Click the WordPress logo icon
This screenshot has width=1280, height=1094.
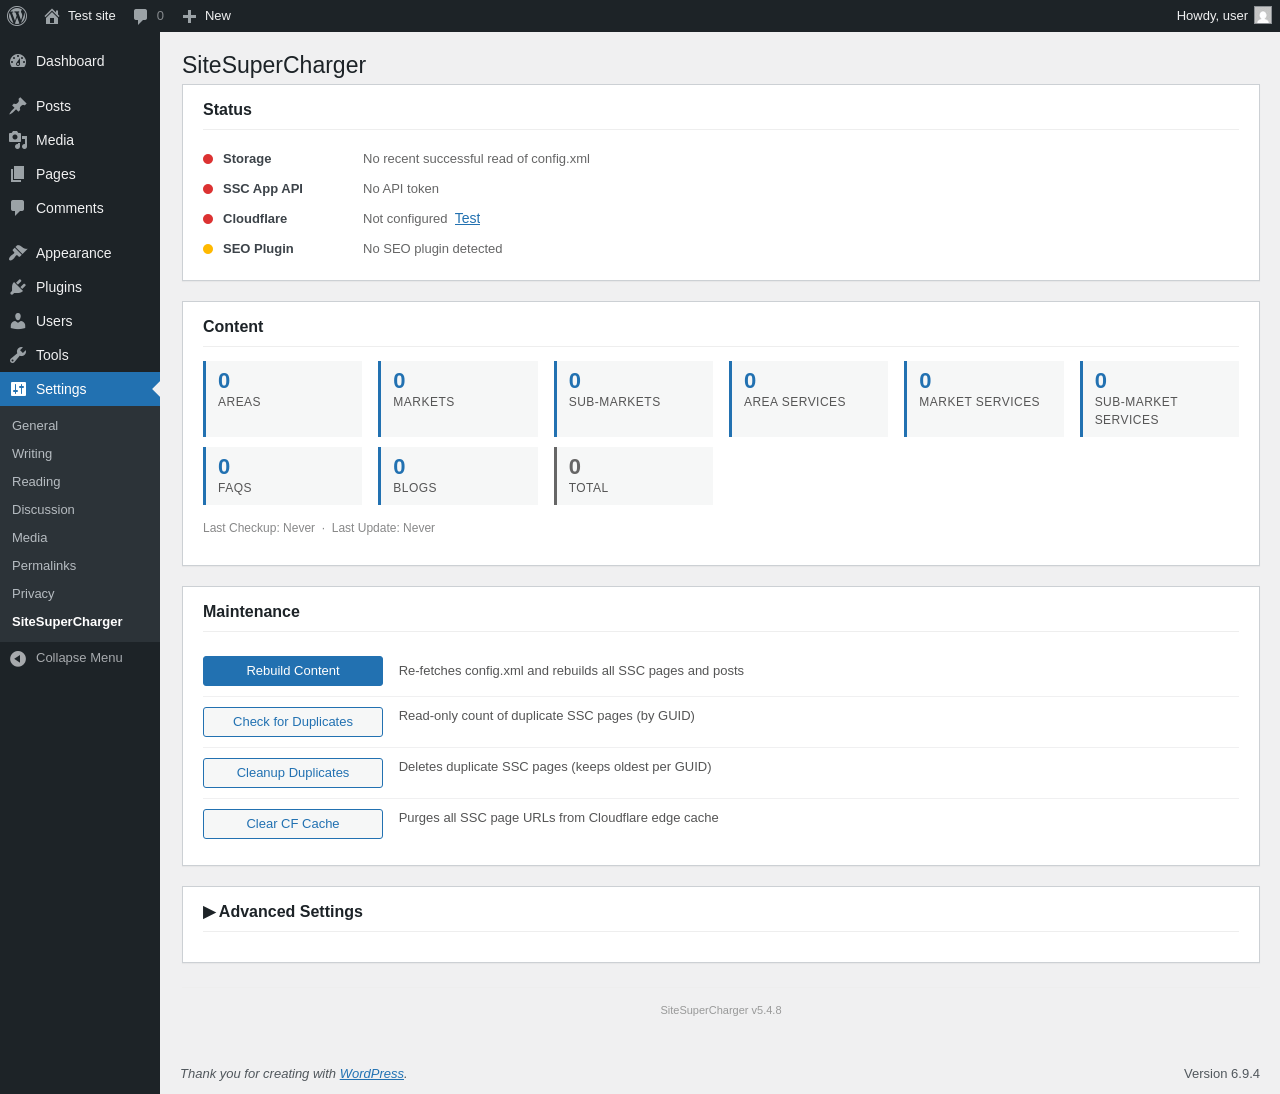pos(17,16)
